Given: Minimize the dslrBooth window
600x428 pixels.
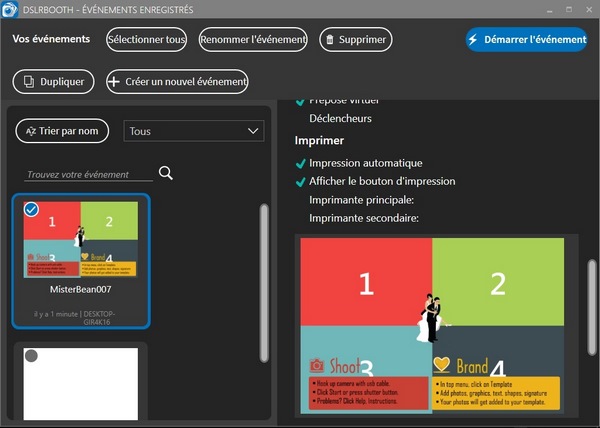Looking at the screenshot, I should coord(550,10).
